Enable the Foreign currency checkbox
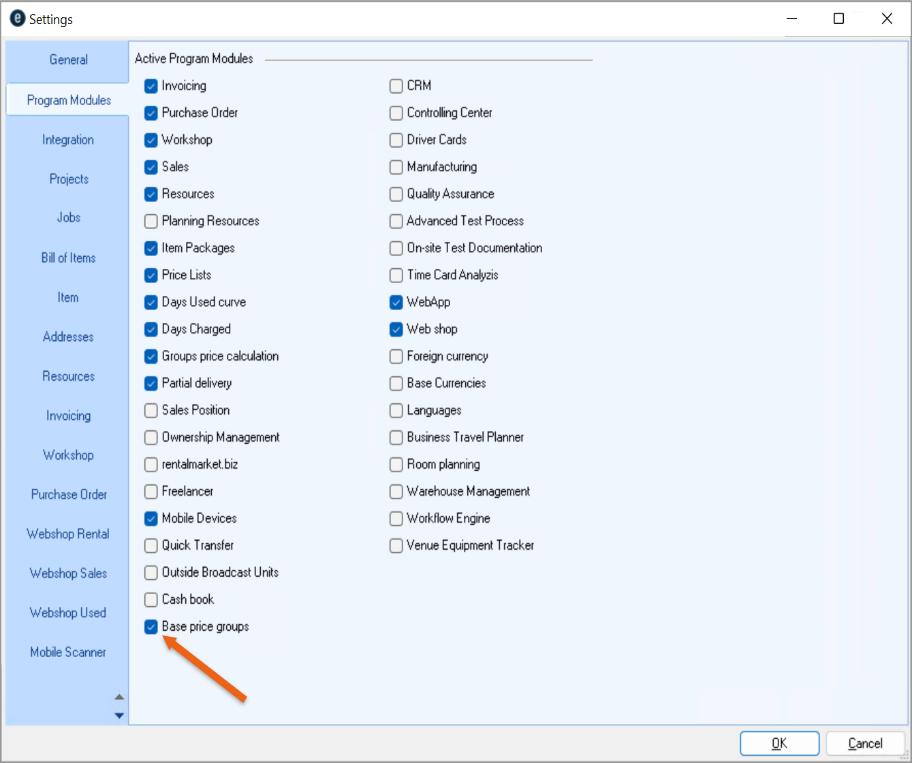This screenshot has height=763, width=912. pyautogui.click(x=396, y=356)
